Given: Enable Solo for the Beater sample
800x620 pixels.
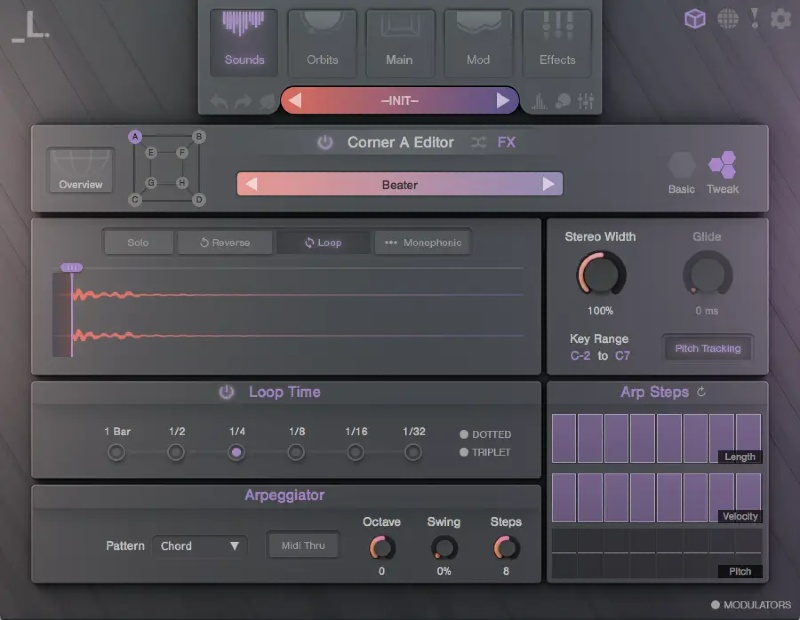Looking at the screenshot, I should coord(139,242).
